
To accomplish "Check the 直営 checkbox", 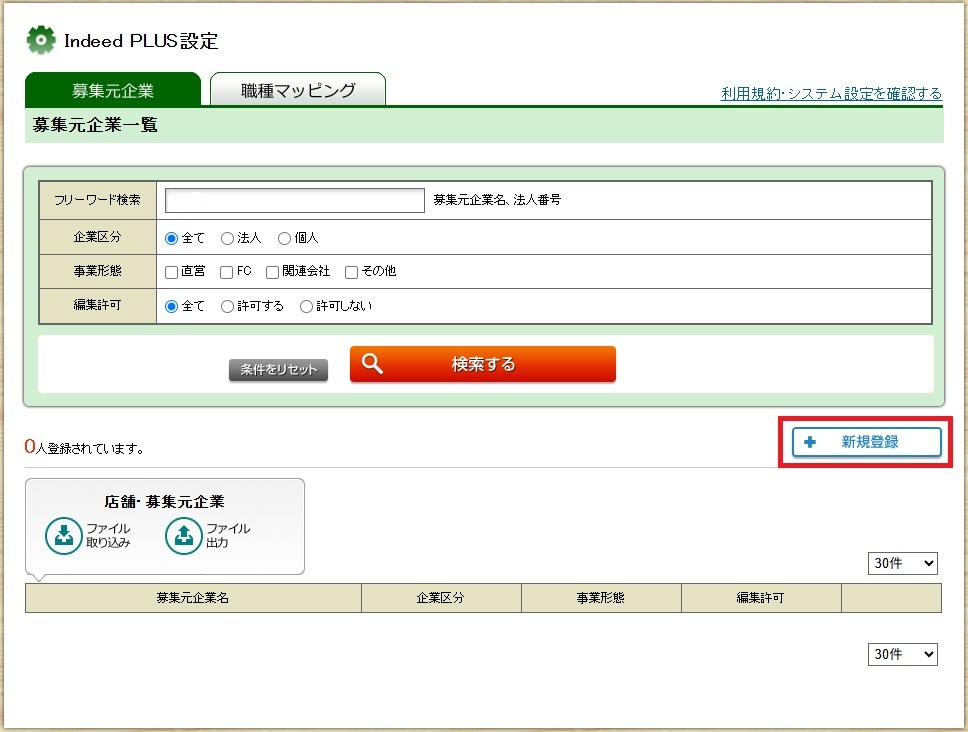I will (172, 272).
